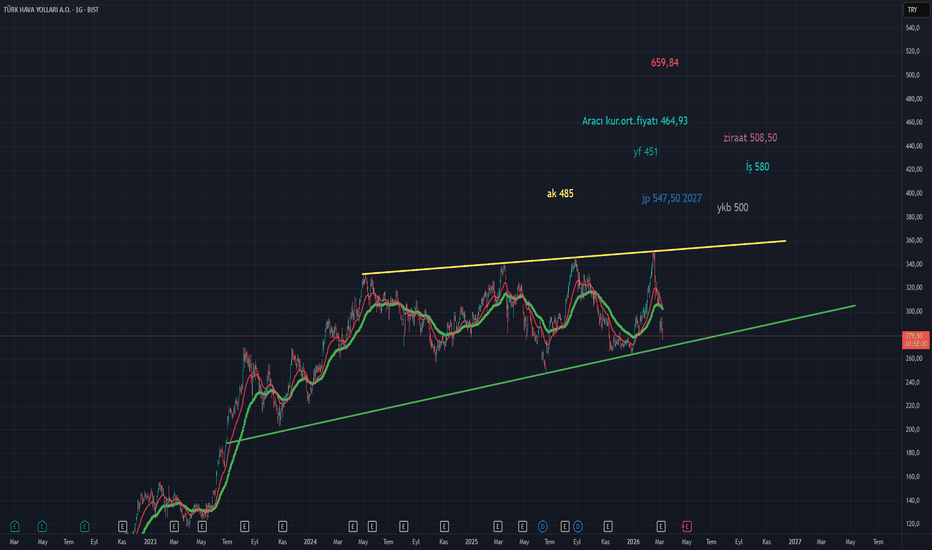Open green E earnings marker above May 2022

42,526
